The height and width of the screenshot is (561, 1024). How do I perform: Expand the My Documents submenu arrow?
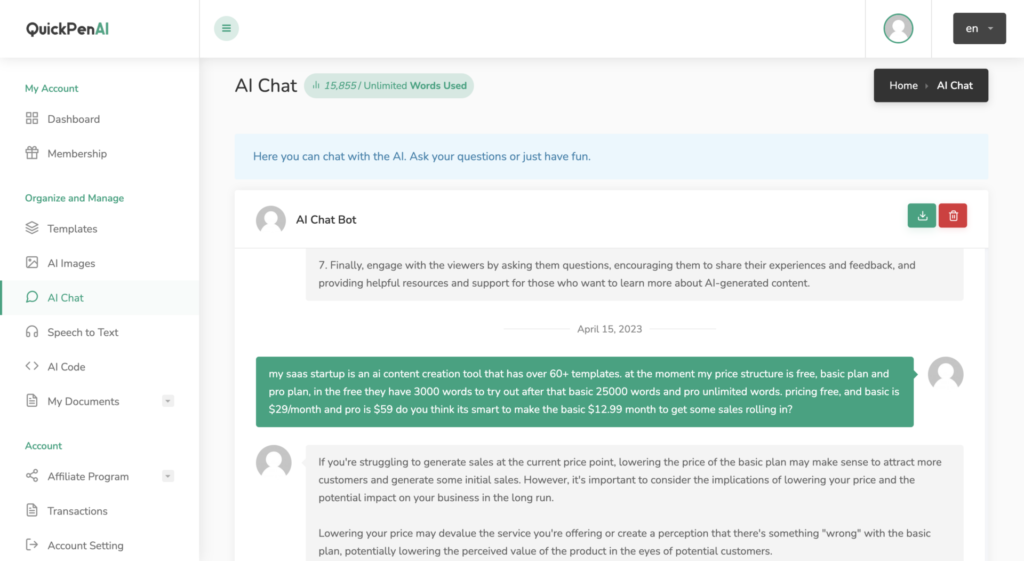coord(168,401)
